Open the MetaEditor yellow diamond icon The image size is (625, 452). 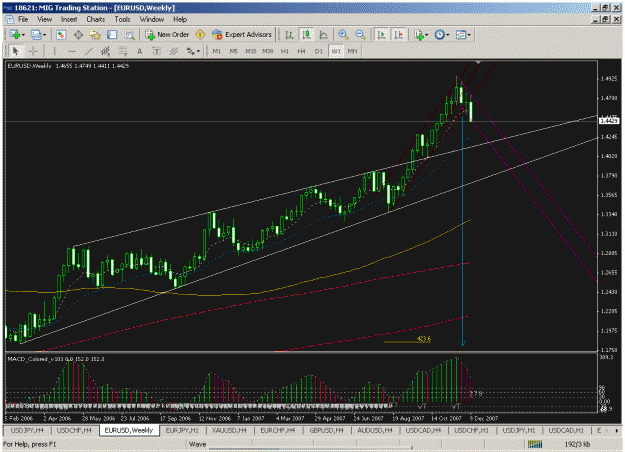coord(200,35)
